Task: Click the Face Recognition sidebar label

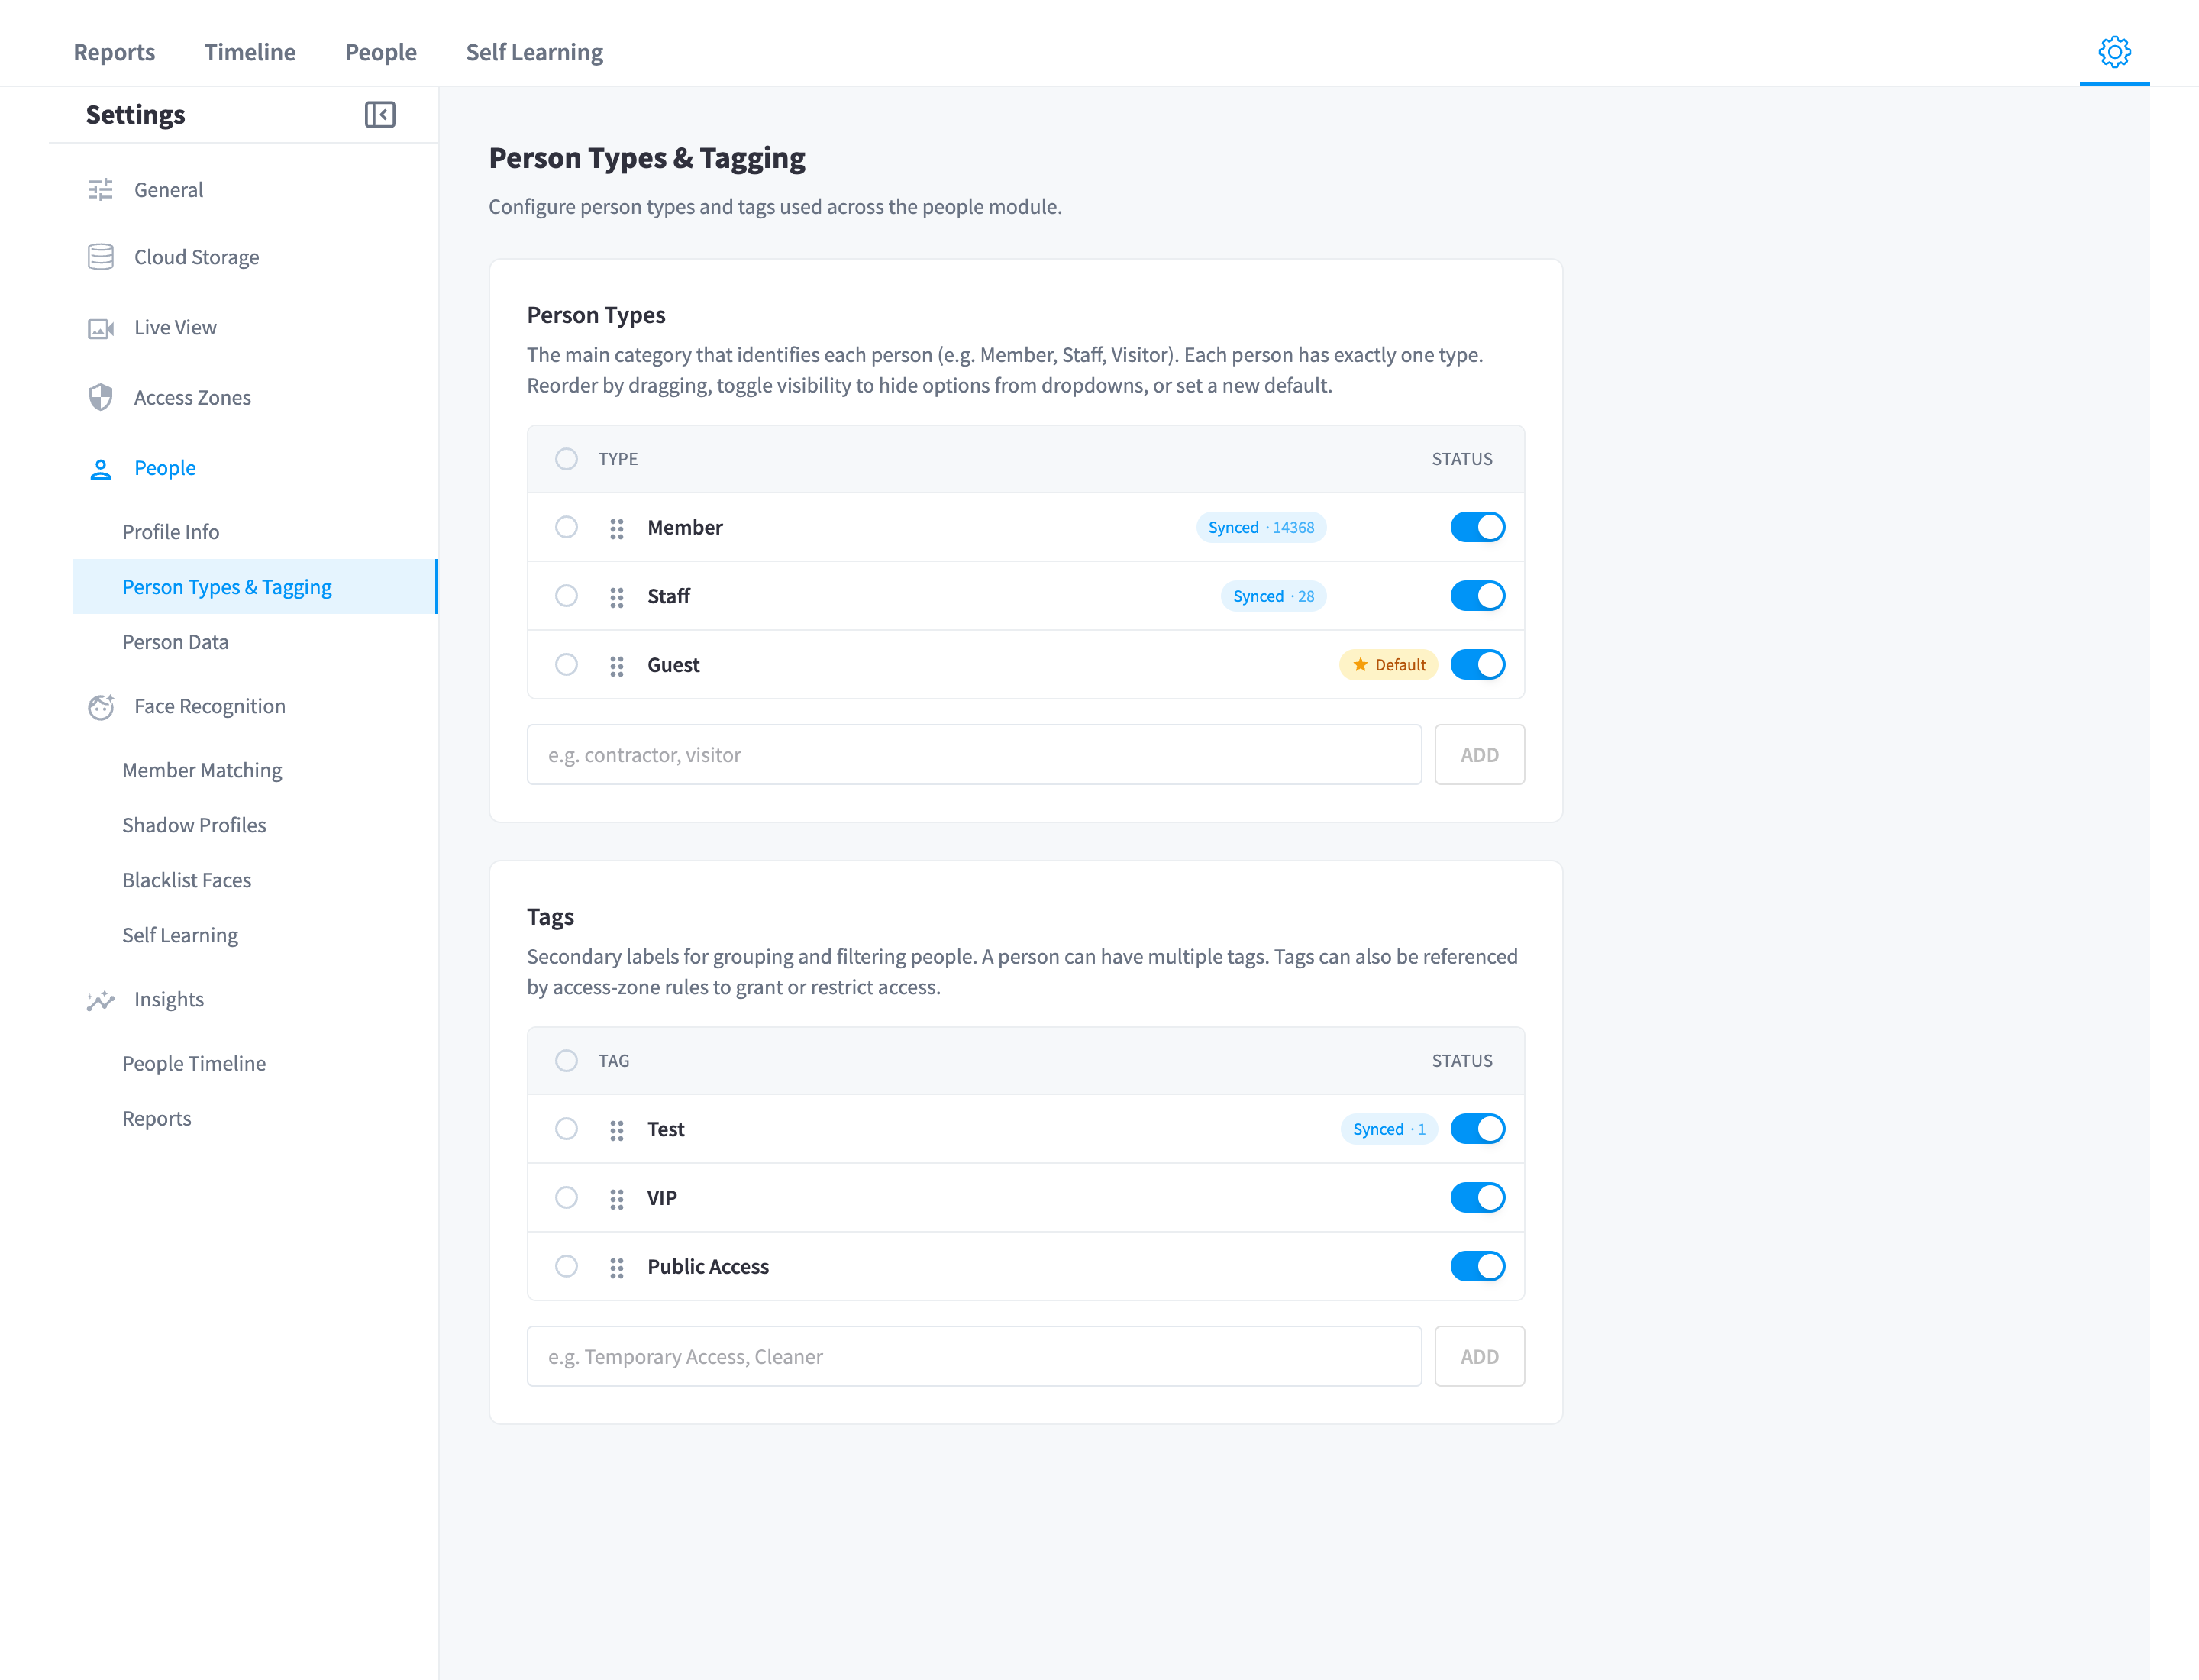Action: pyautogui.click(x=210, y=707)
